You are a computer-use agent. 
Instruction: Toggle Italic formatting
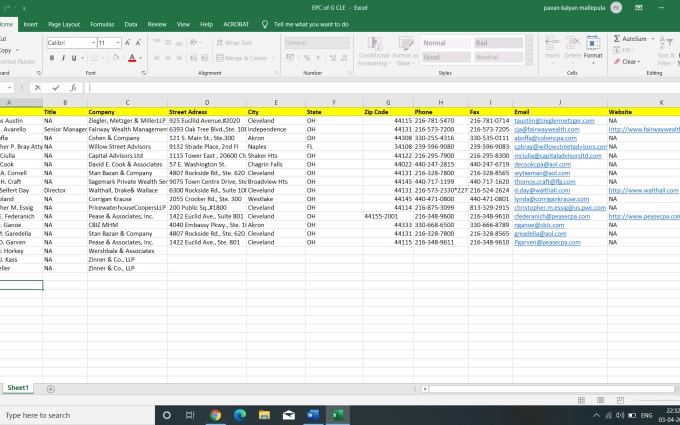pyautogui.click(x=63, y=58)
